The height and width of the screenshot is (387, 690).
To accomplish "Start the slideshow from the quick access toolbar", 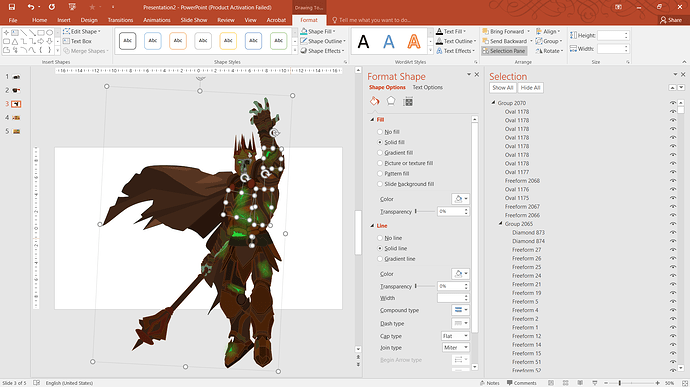I will (72, 7).
